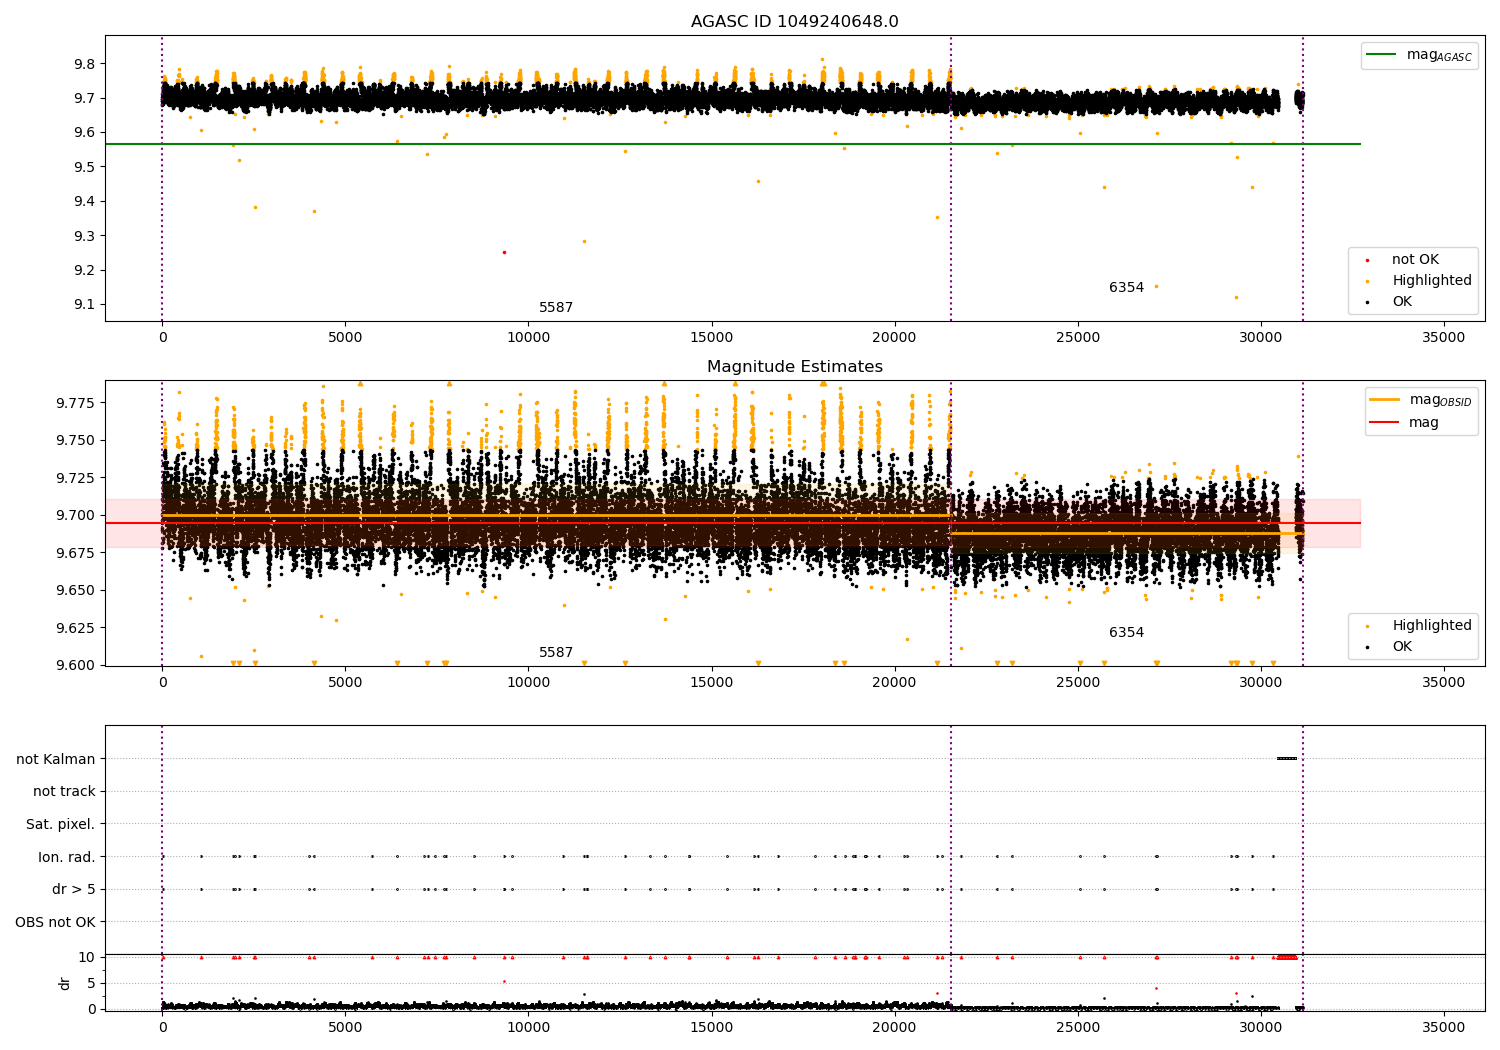
Task: Click the 'AGASC ID 1049240648.0' plot title
Action: click(x=794, y=22)
